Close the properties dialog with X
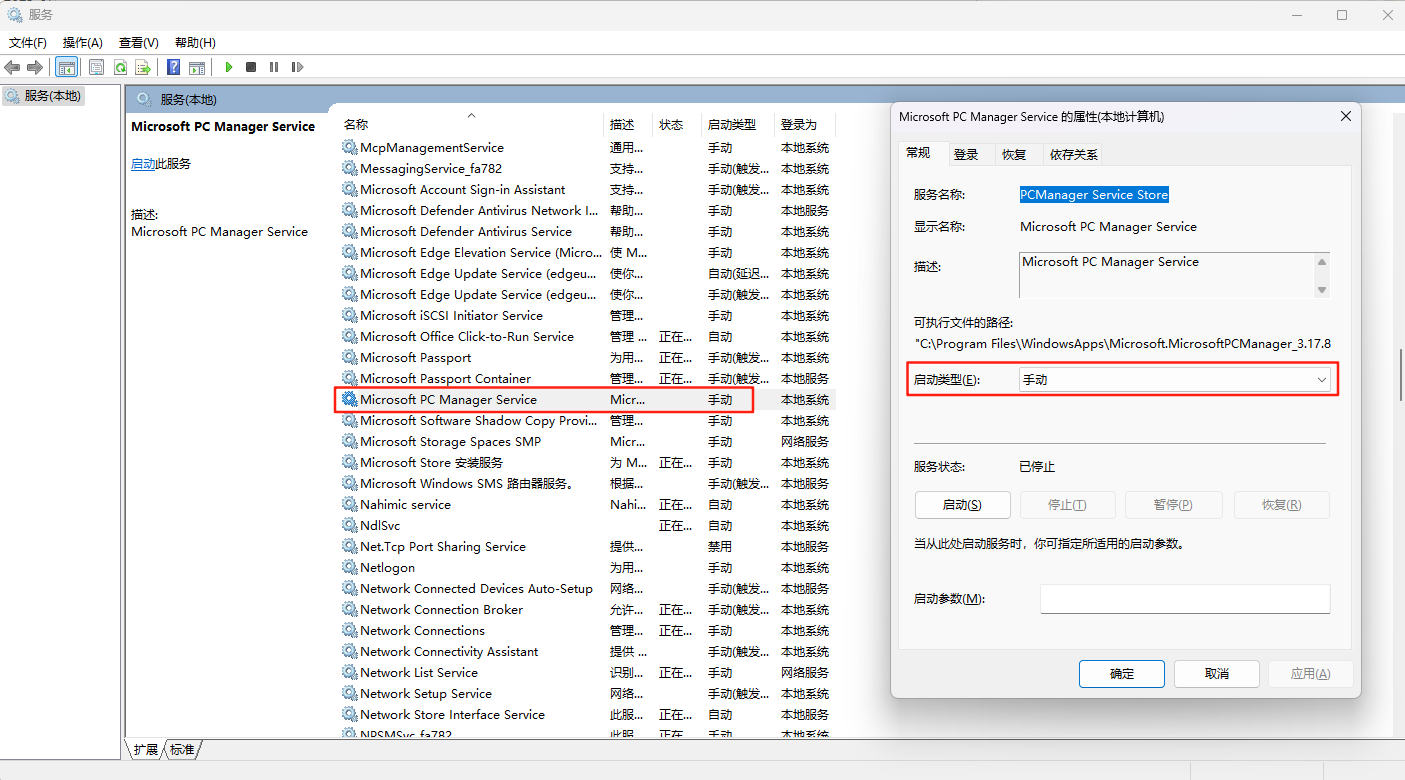This screenshot has height=780, width=1405. (1345, 116)
